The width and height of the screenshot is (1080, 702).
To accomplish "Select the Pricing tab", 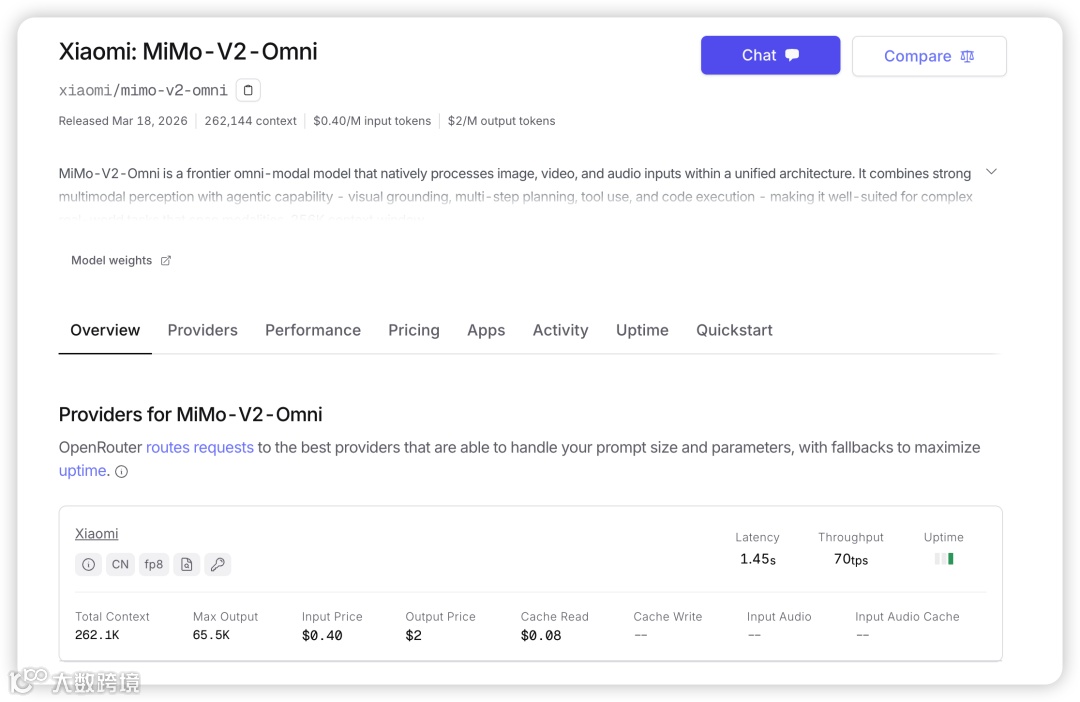I will click(x=414, y=330).
